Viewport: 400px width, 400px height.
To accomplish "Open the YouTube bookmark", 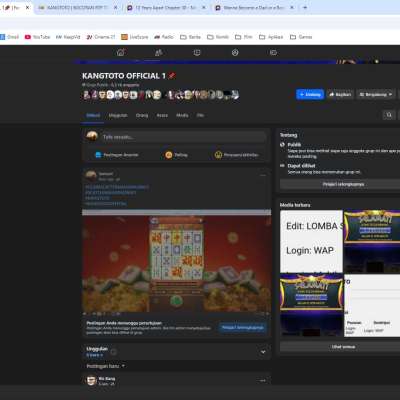I will click(x=38, y=37).
